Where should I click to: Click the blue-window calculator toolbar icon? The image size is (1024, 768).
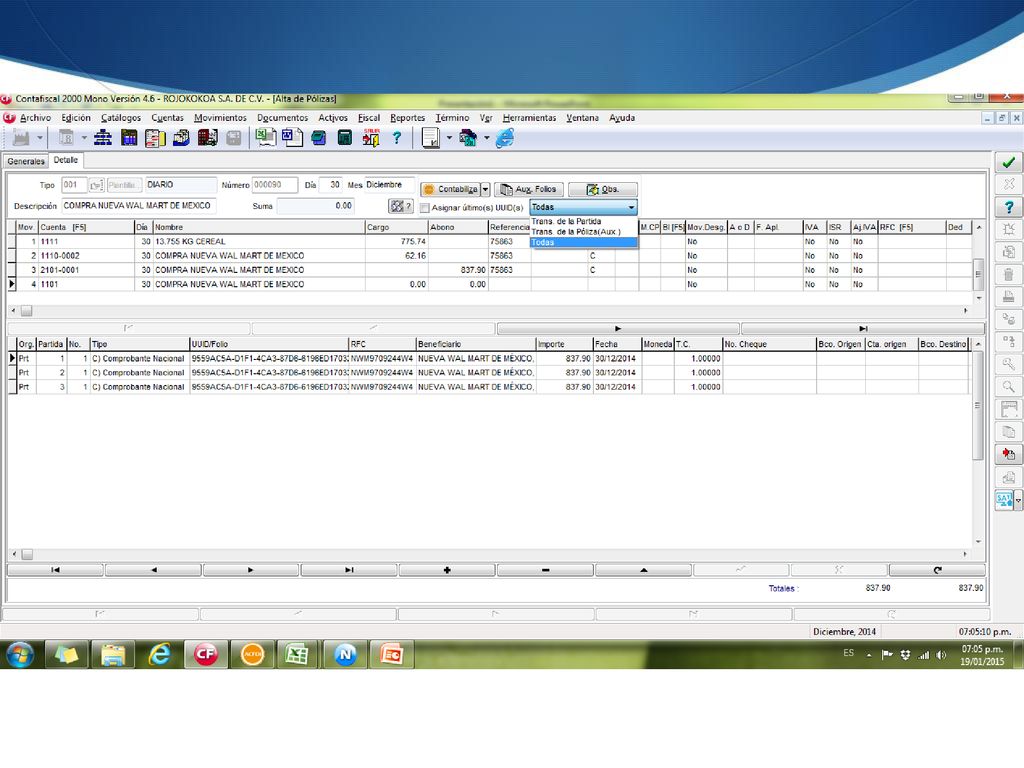[x=129, y=138]
